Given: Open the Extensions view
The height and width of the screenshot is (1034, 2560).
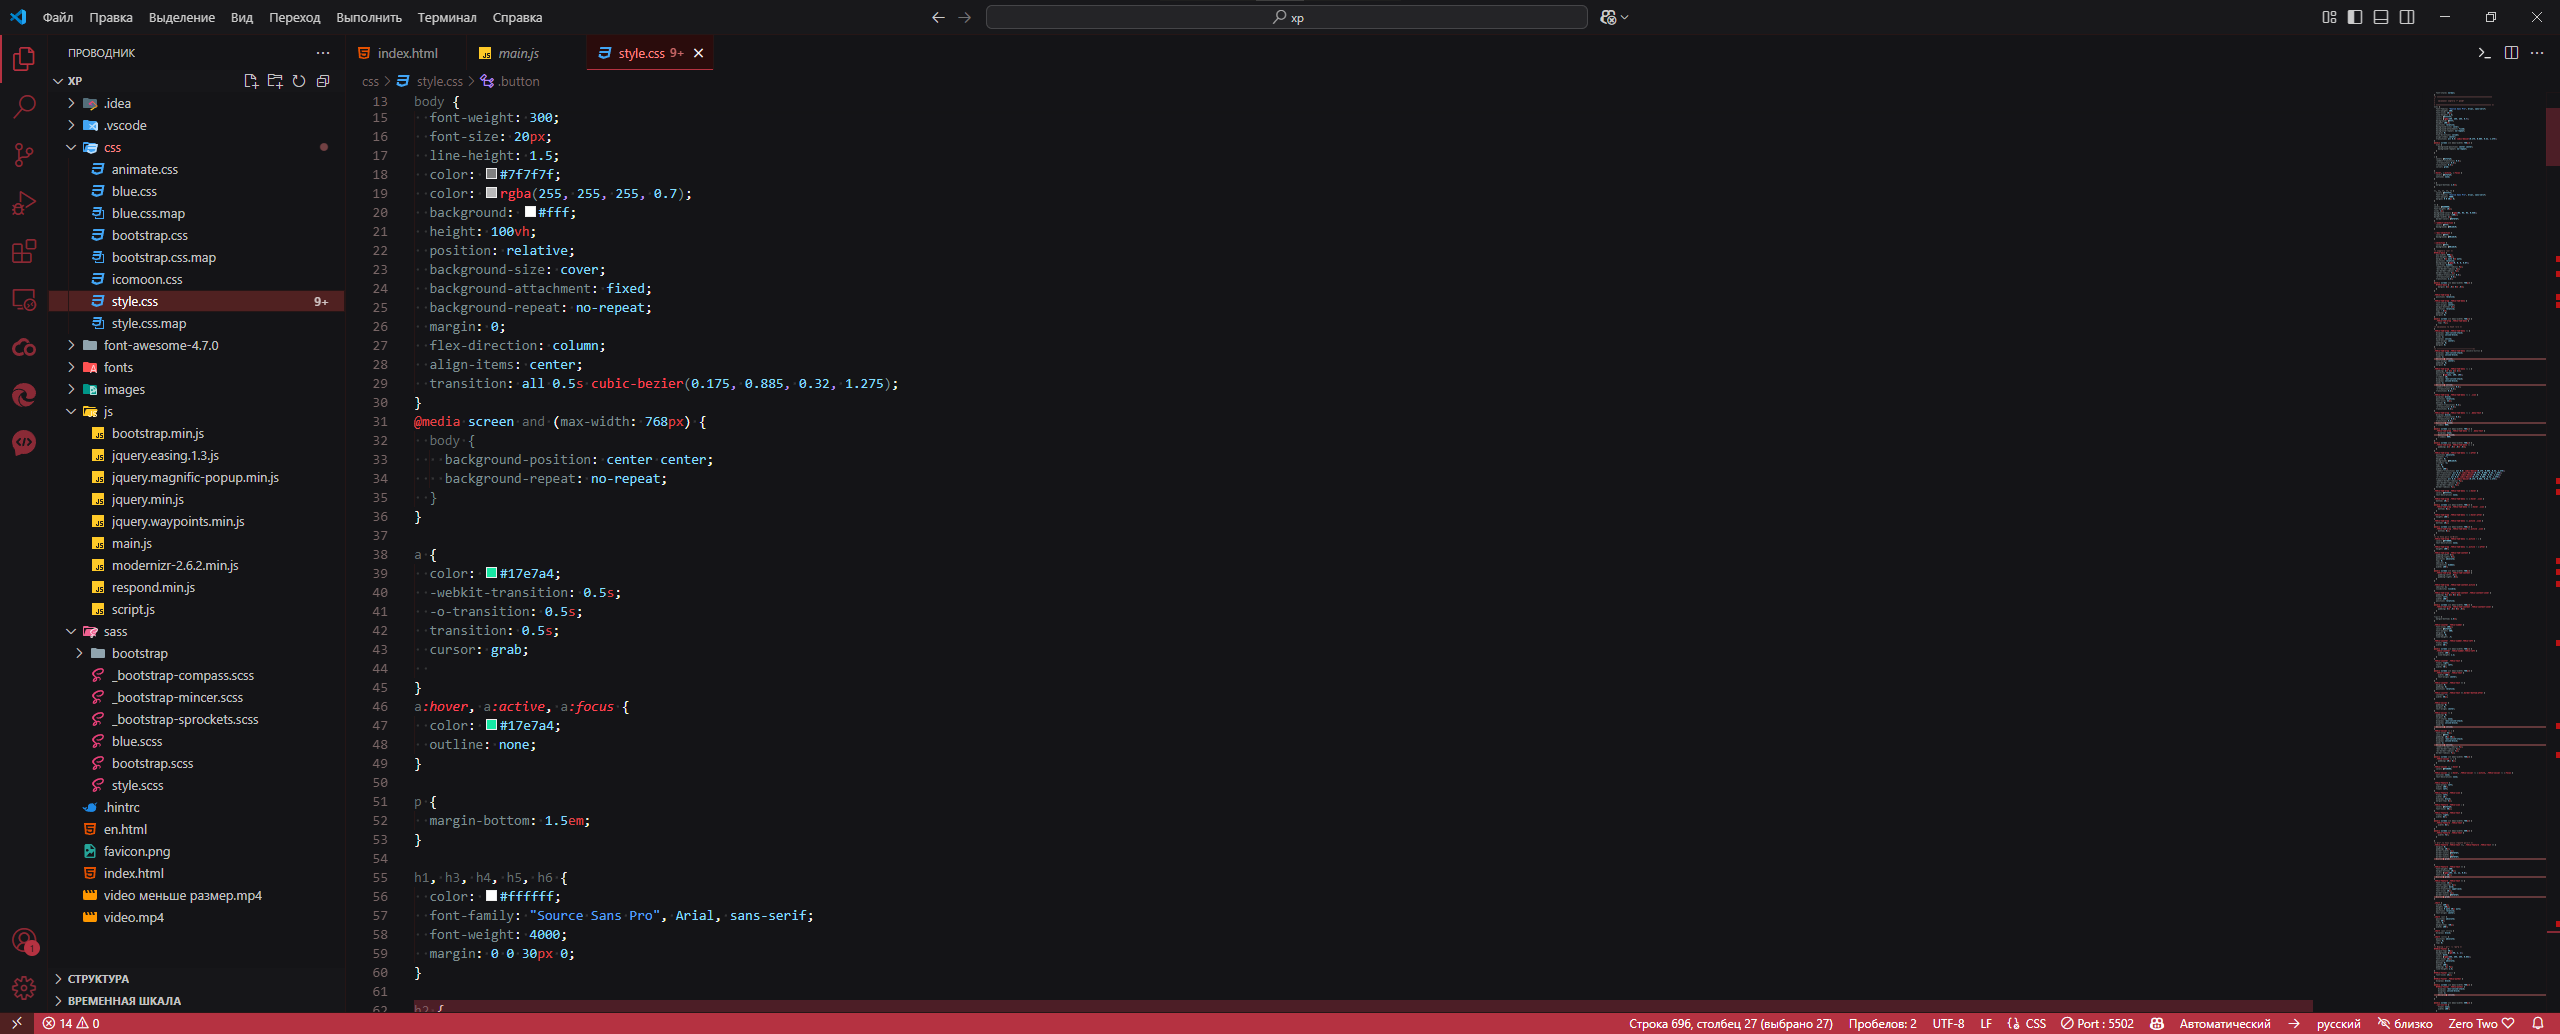Looking at the screenshot, I should [x=24, y=251].
